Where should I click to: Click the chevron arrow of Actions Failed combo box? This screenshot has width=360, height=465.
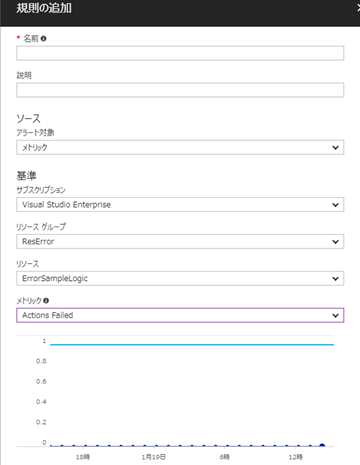point(335,316)
